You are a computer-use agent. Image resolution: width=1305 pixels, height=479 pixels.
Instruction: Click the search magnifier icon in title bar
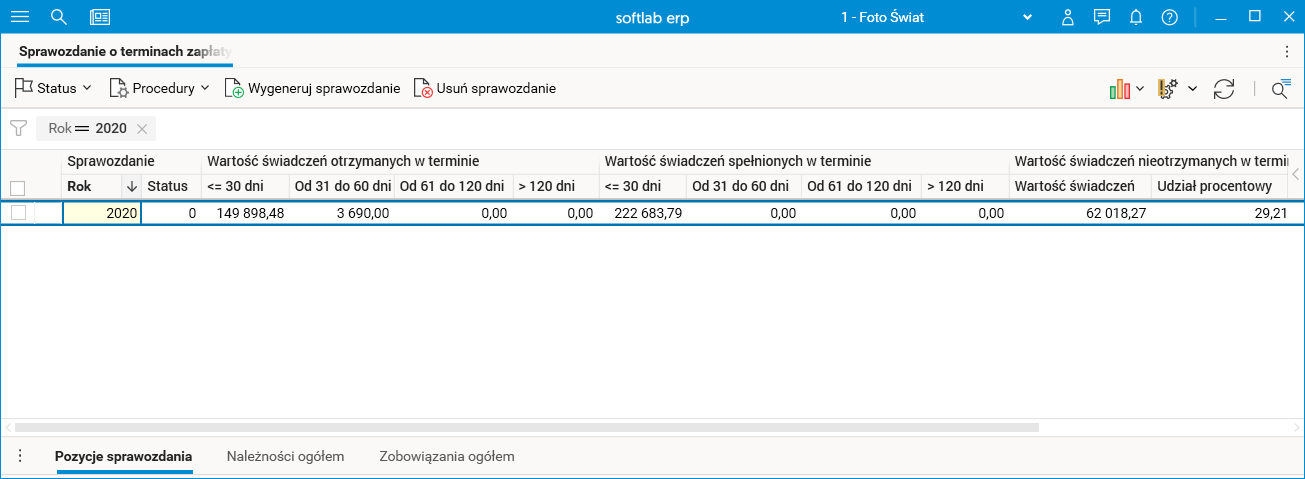click(59, 17)
